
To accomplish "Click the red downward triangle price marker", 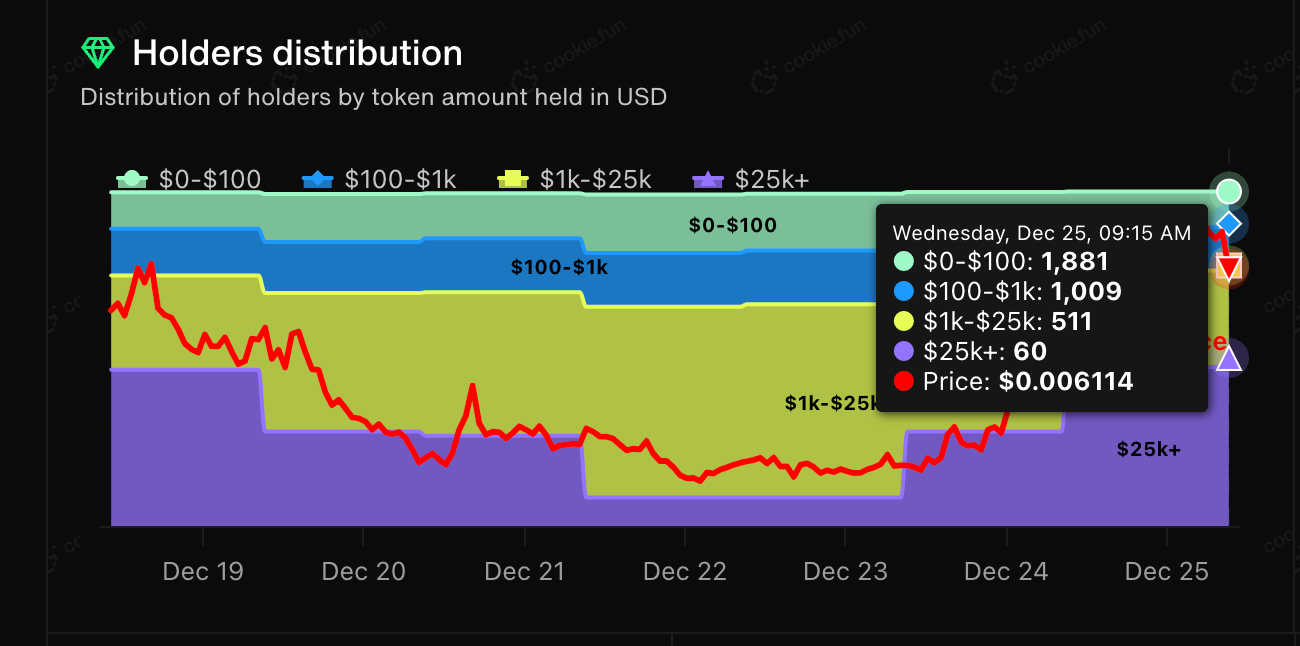I will (x=1229, y=268).
